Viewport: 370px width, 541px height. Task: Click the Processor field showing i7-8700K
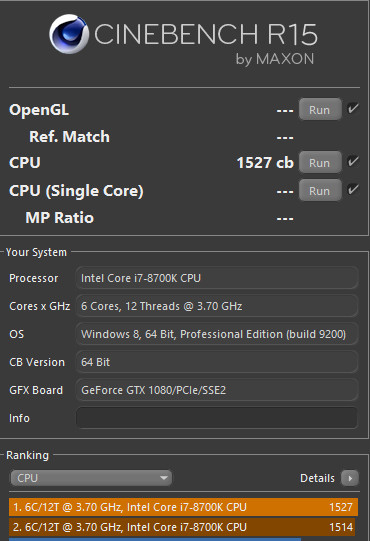click(217, 278)
